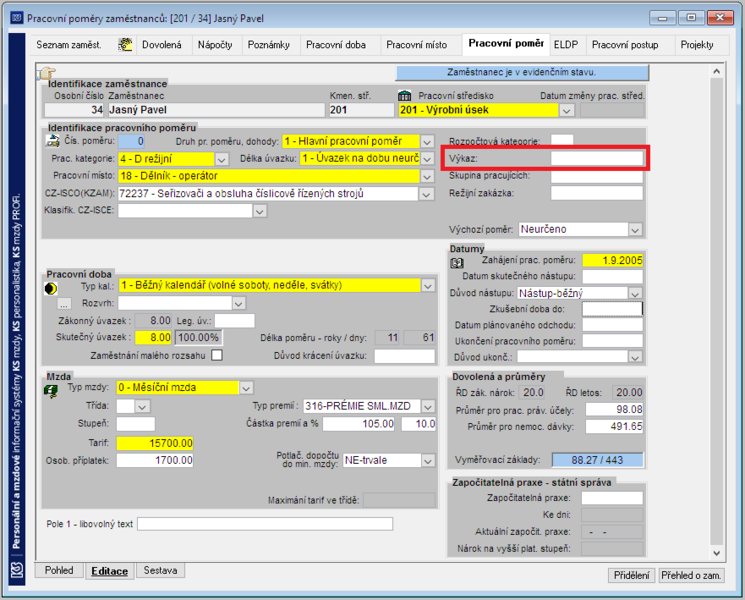Click the Částka prémií 105.00 field

coord(359,424)
